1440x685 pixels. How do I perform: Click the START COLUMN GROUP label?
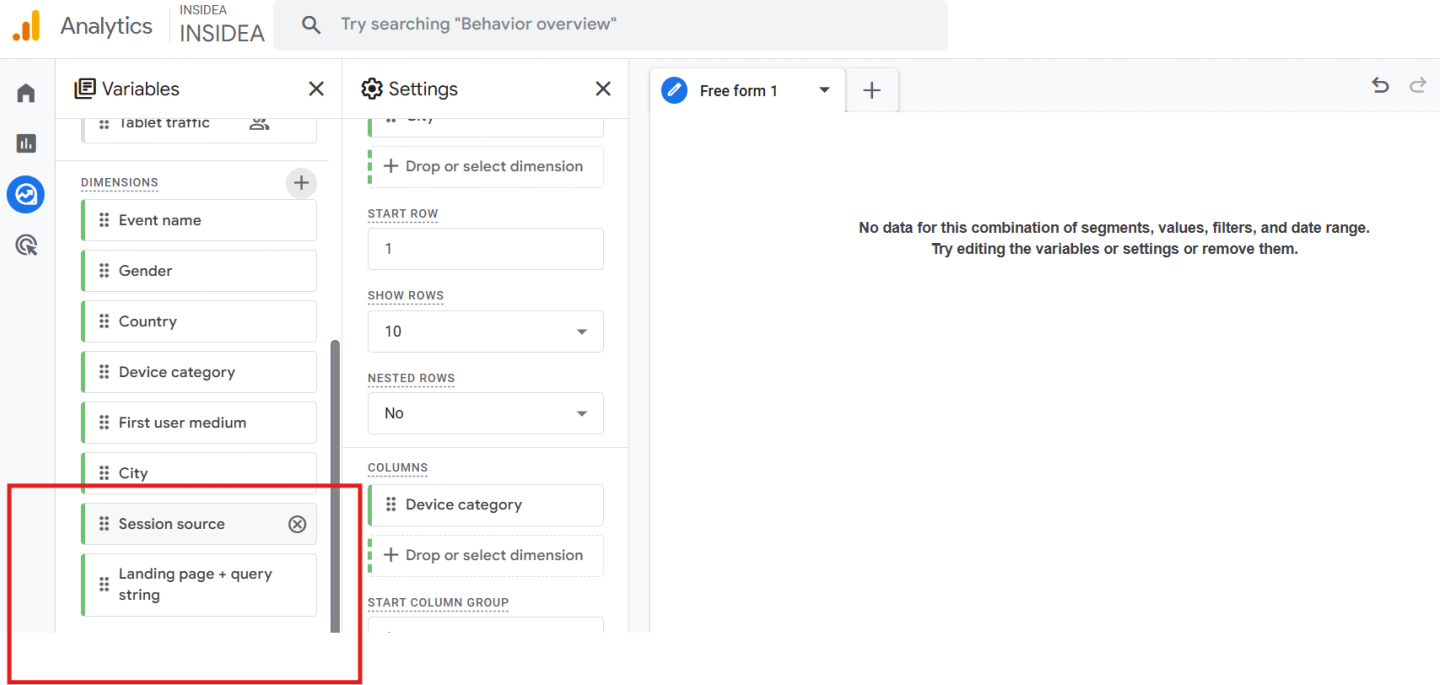click(438, 603)
